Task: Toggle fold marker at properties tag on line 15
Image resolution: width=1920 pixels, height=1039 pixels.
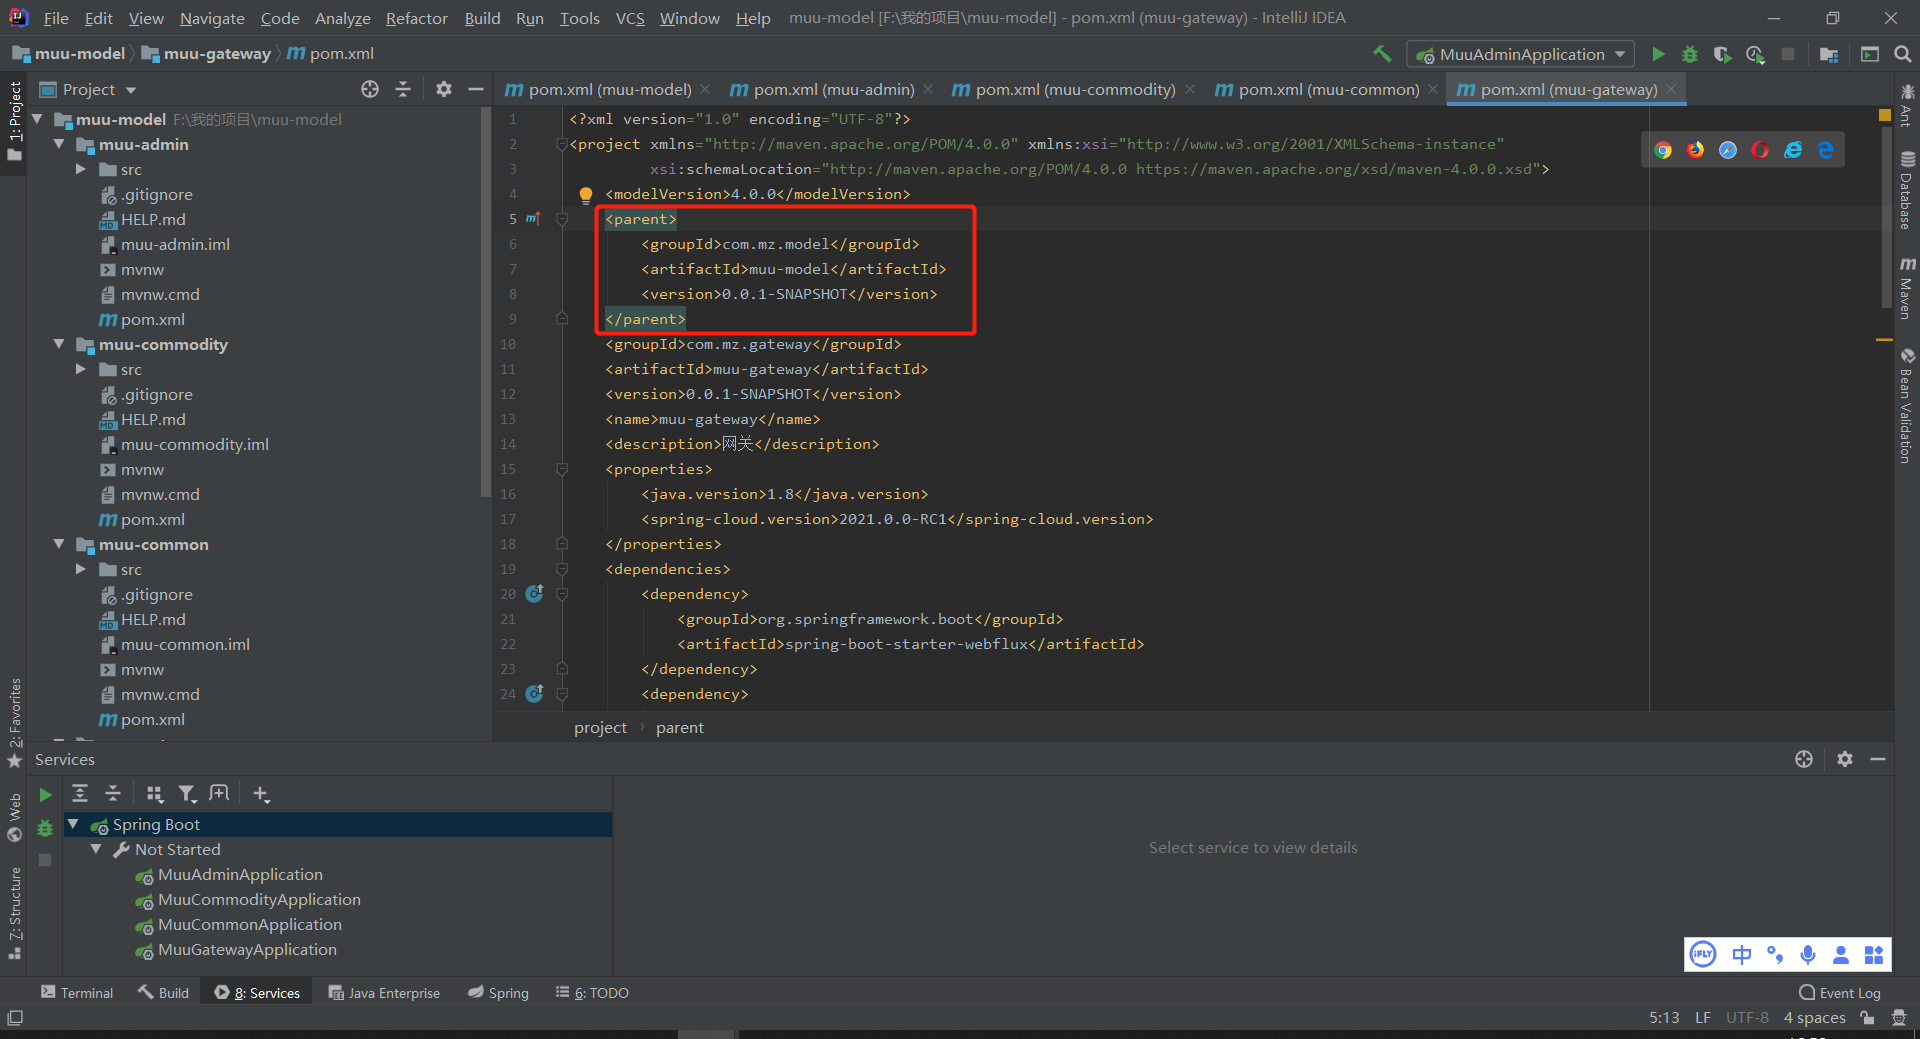Action: pyautogui.click(x=562, y=469)
